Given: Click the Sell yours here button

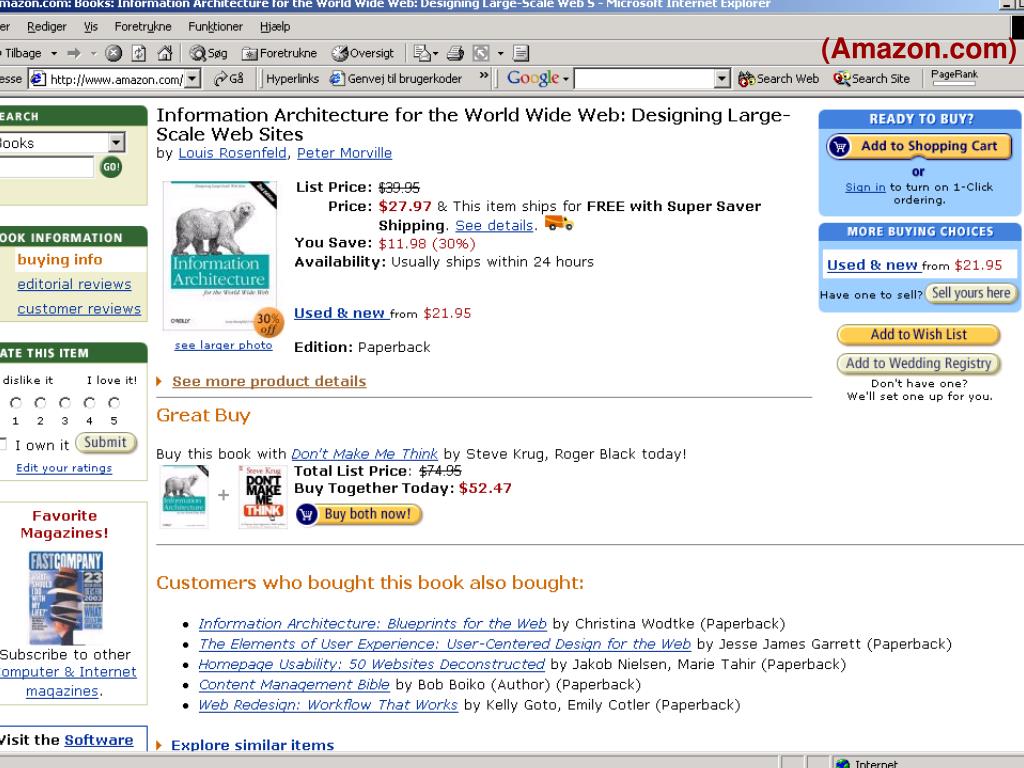Looking at the screenshot, I should click(970, 293).
